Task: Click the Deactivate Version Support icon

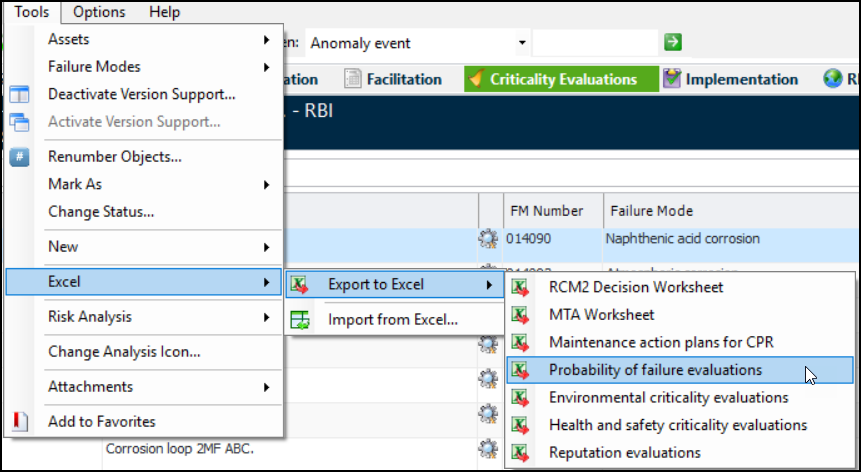Action: pos(20,95)
